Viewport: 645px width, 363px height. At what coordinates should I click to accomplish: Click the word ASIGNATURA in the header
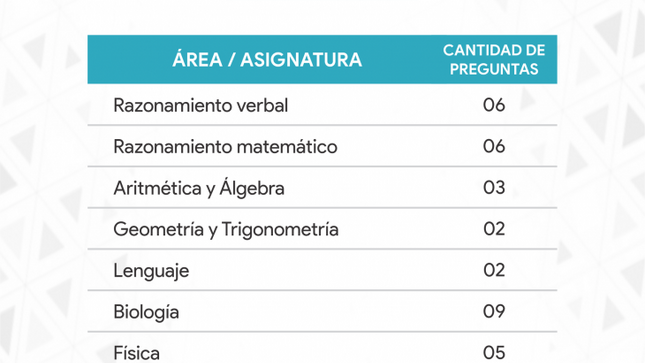(301, 60)
